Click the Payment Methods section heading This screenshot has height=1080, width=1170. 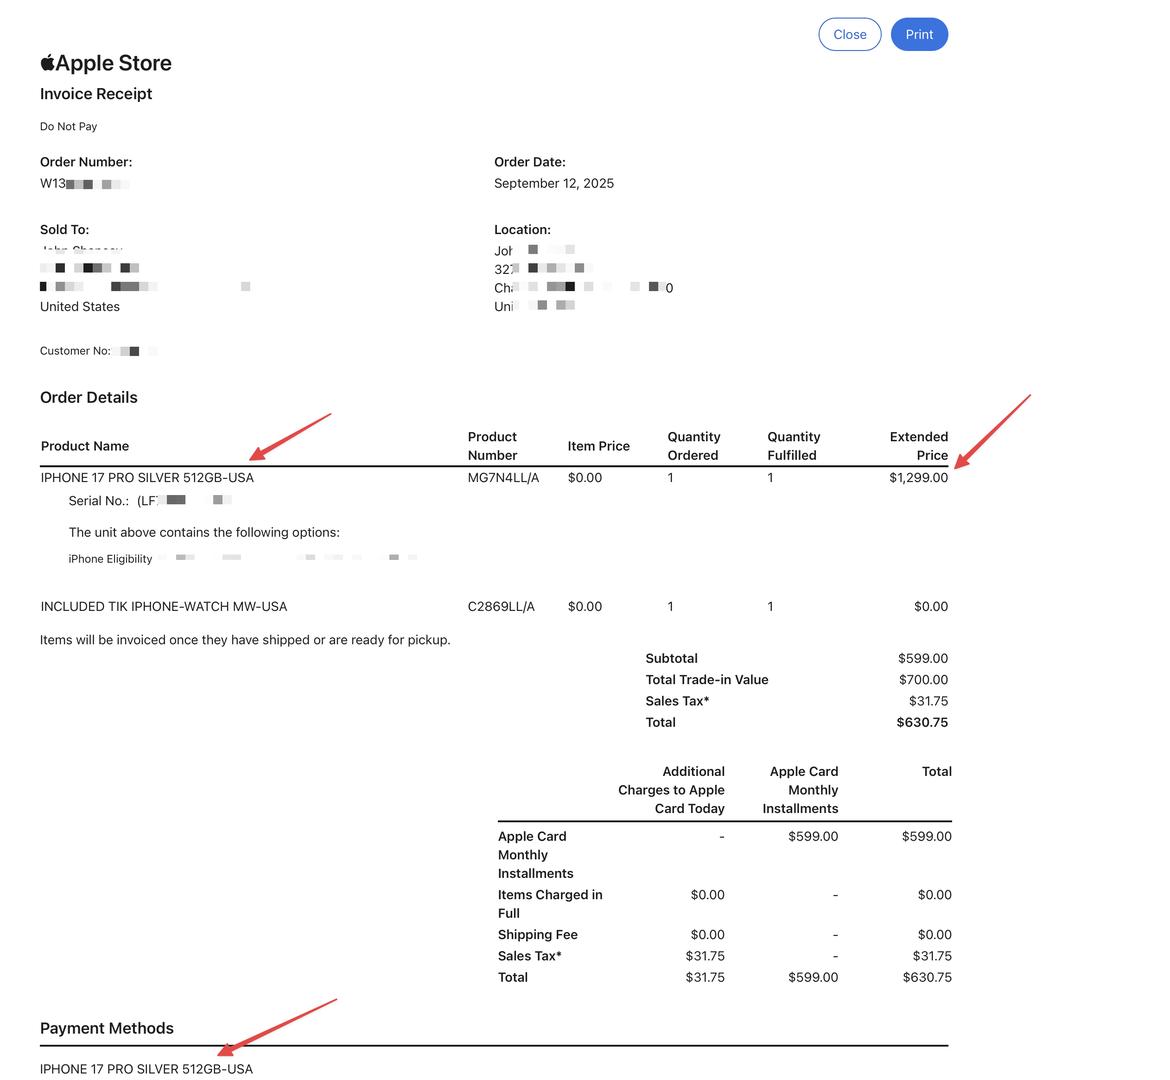(107, 1028)
